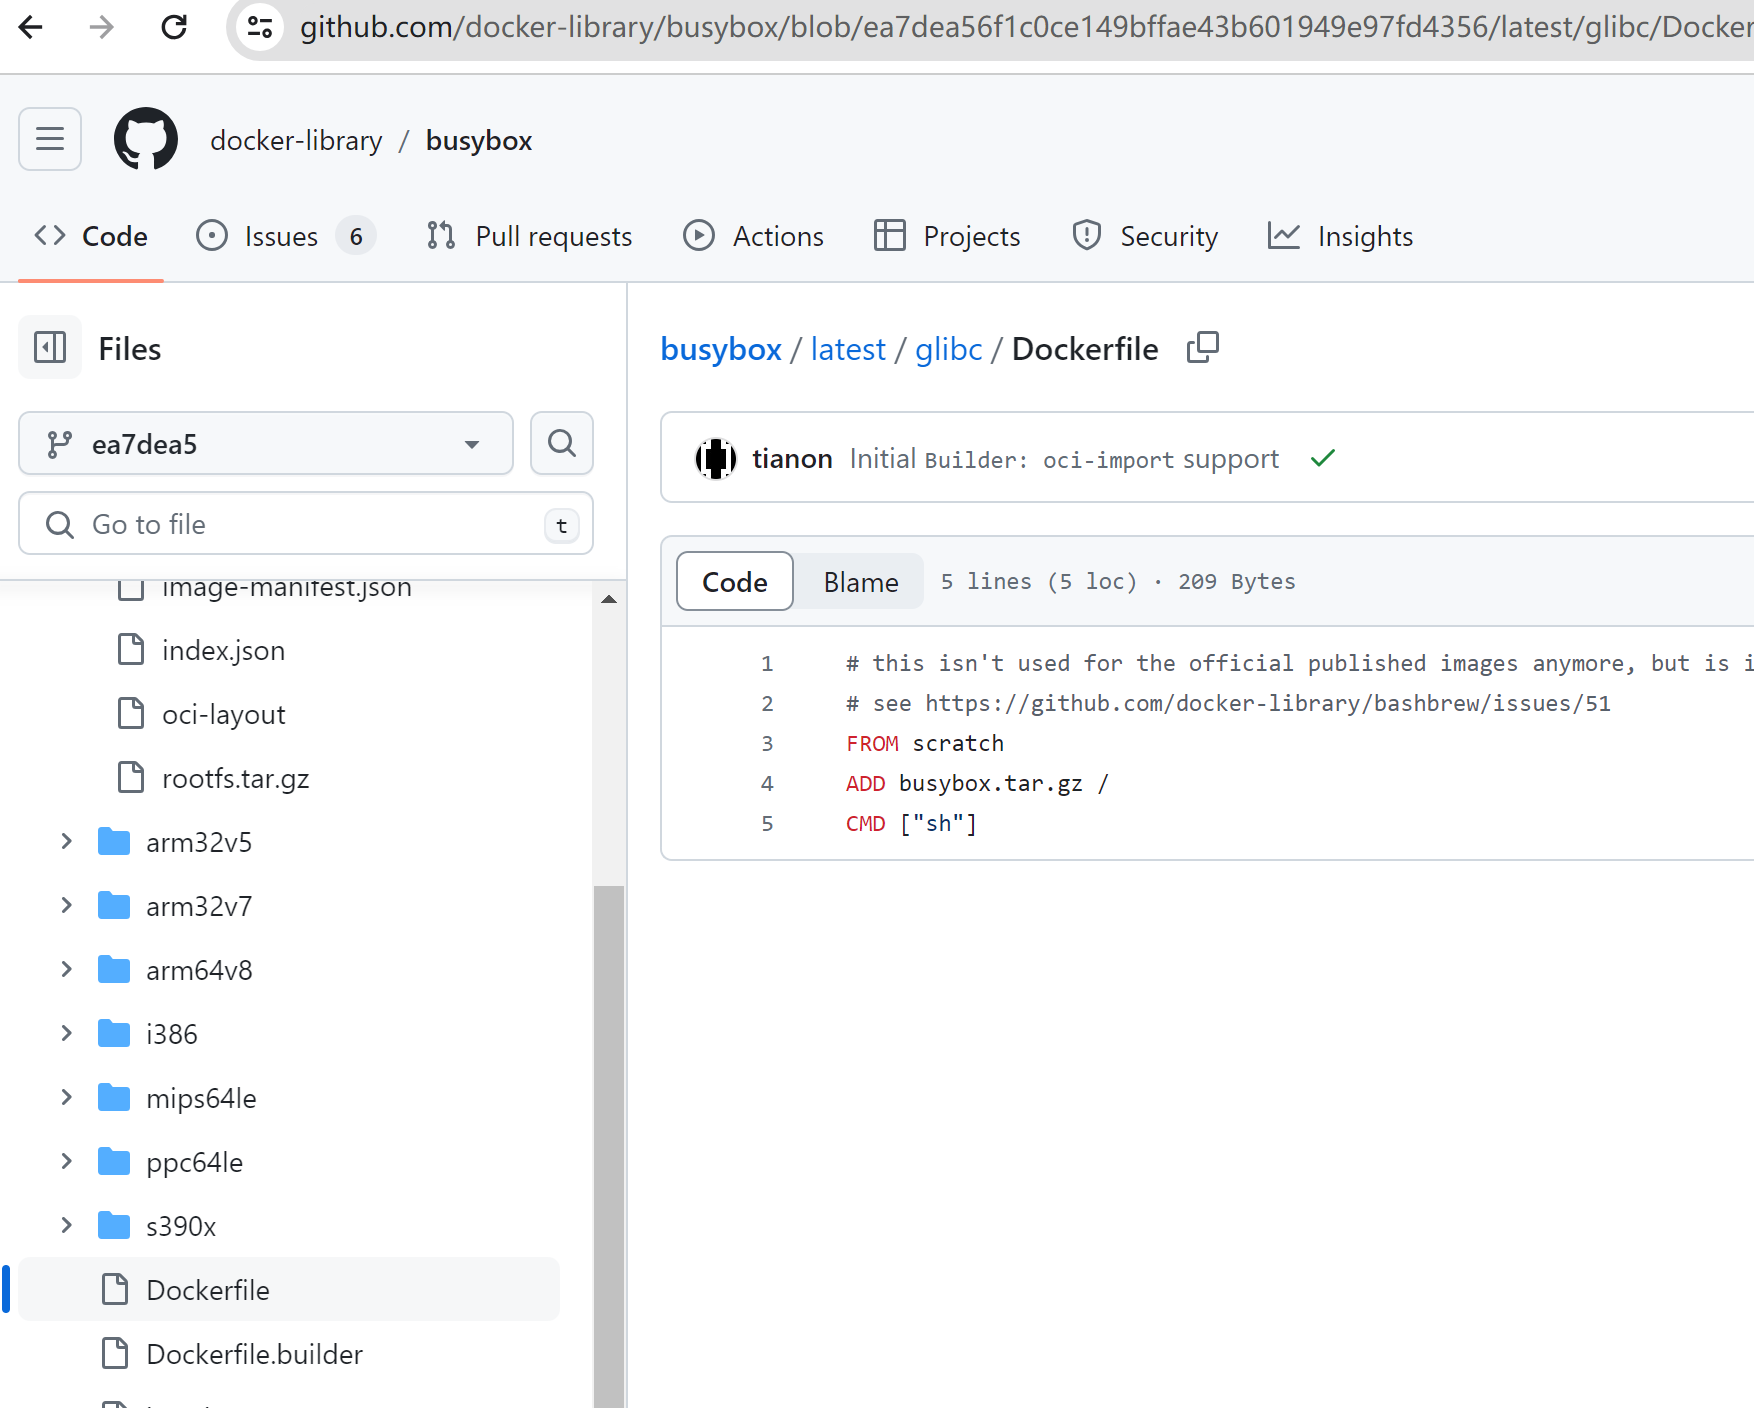Copy file path using copy icon
Image resolution: width=1754 pixels, height=1408 pixels.
coord(1202,348)
